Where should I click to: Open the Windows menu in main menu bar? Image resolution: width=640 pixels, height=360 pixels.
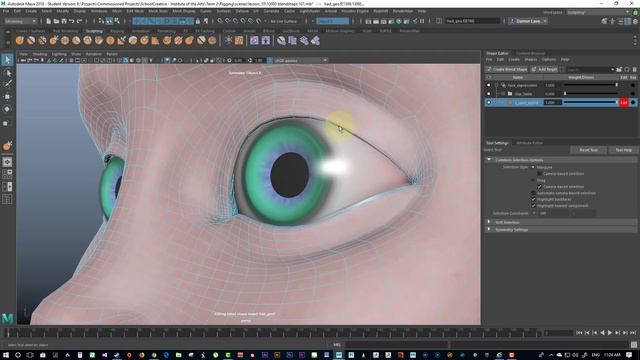click(99, 11)
